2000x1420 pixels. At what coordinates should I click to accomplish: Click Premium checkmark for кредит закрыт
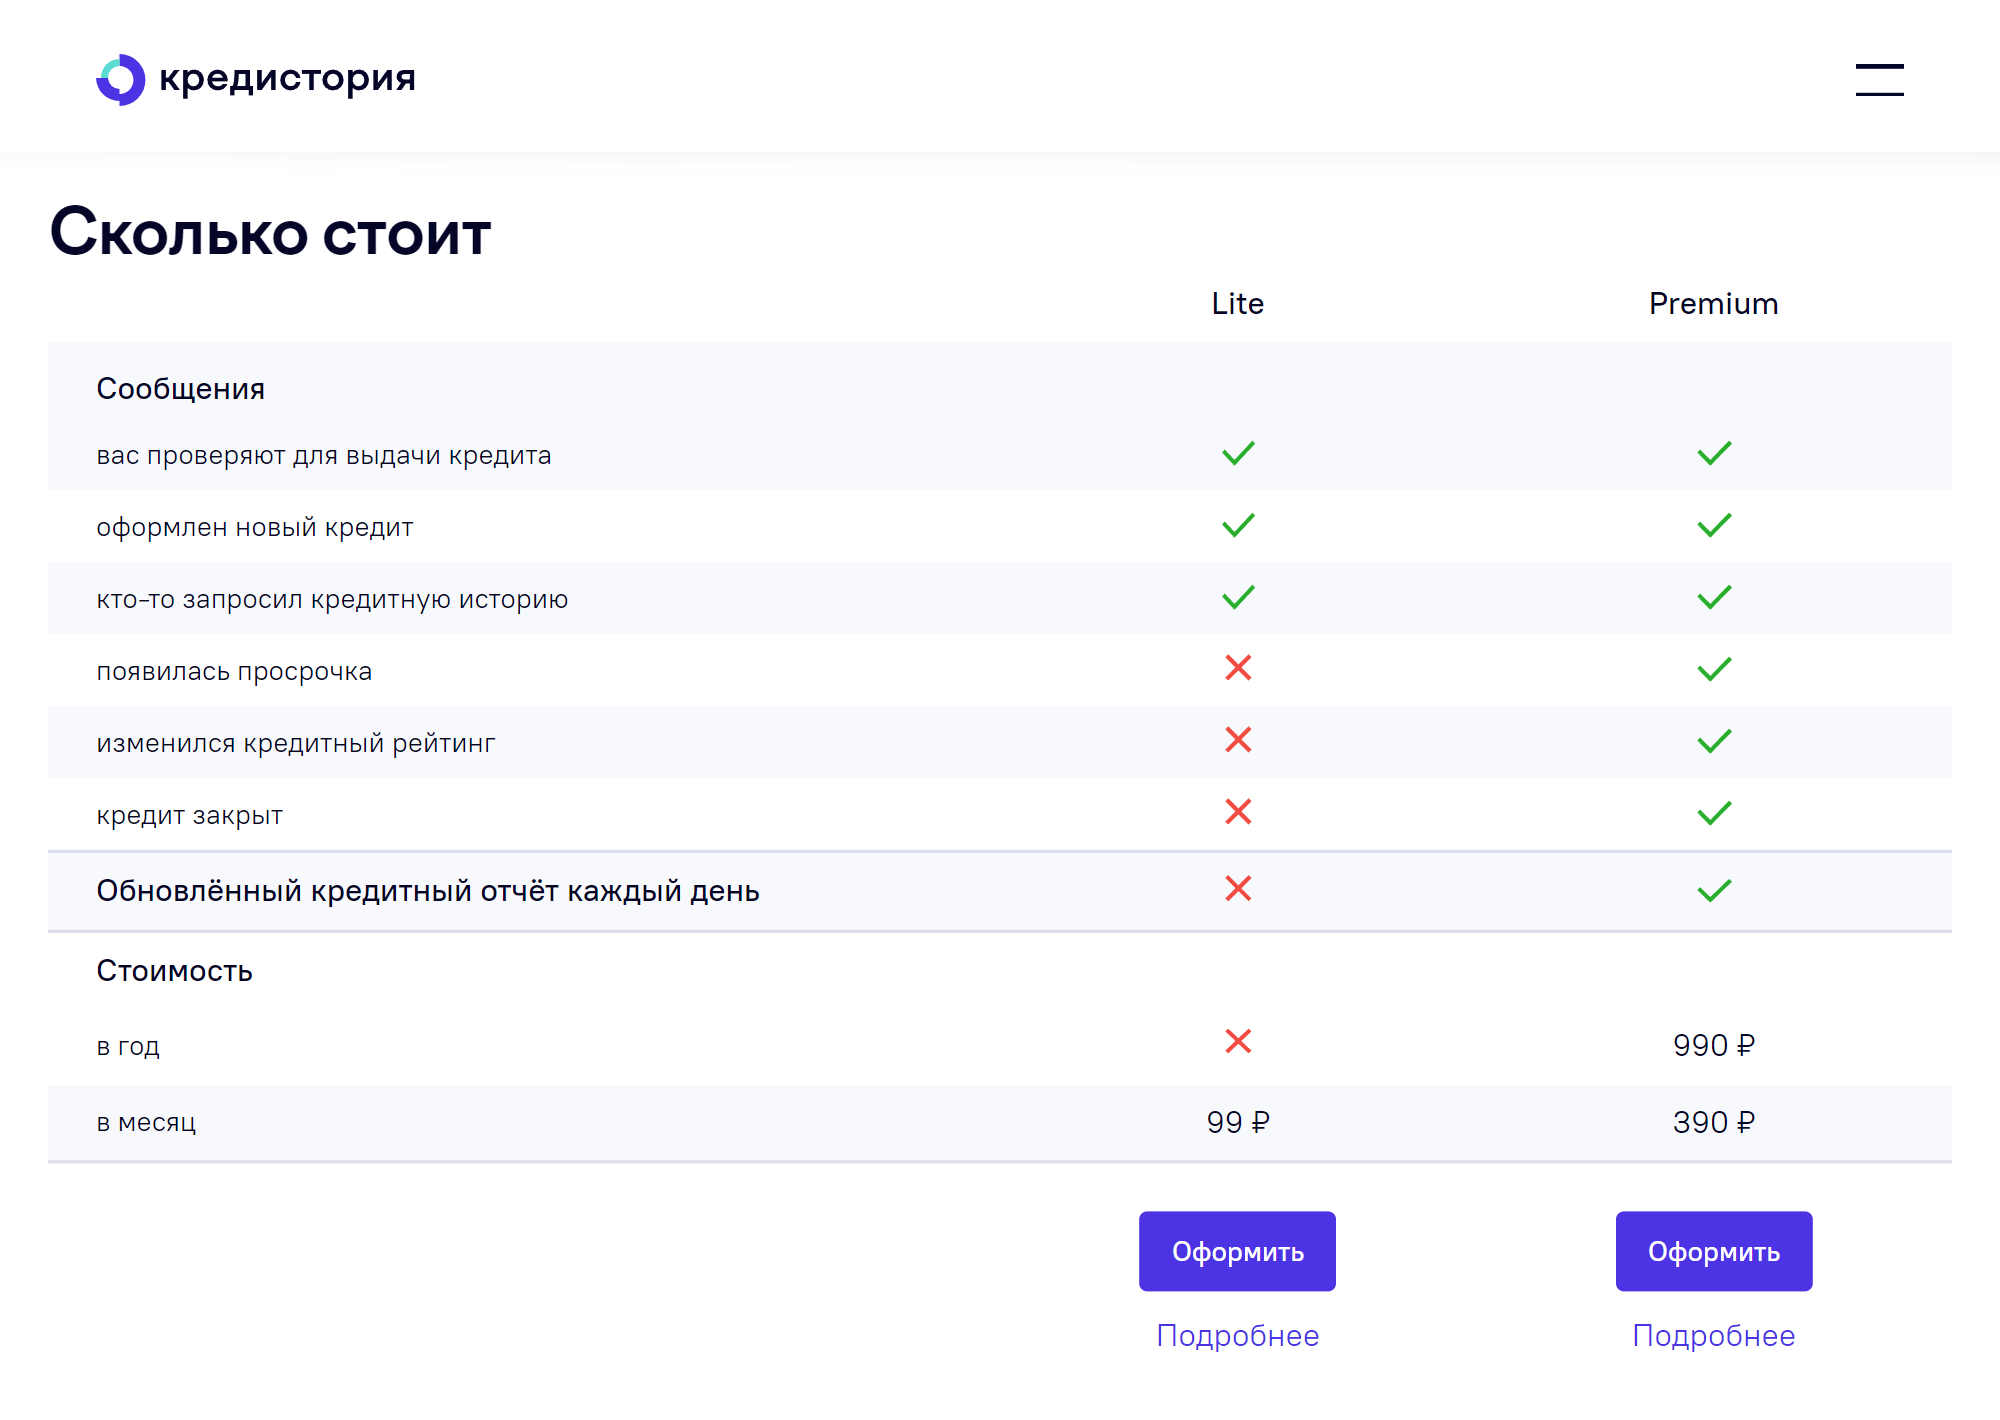tap(1714, 813)
